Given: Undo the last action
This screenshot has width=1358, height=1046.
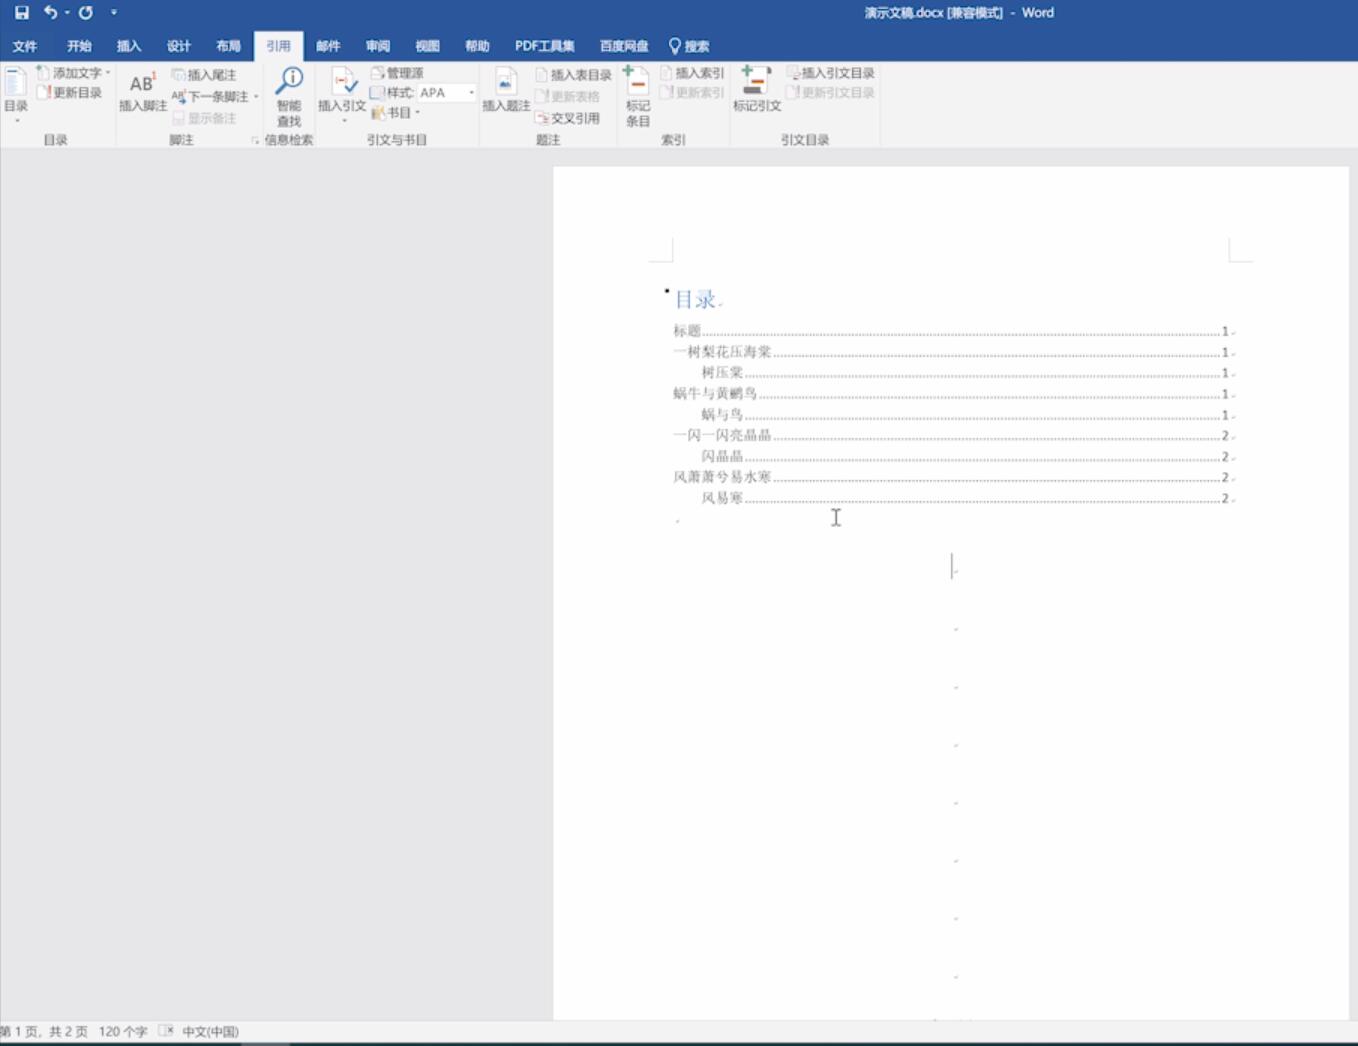Looking at the screenshot, I should point(50,13).
